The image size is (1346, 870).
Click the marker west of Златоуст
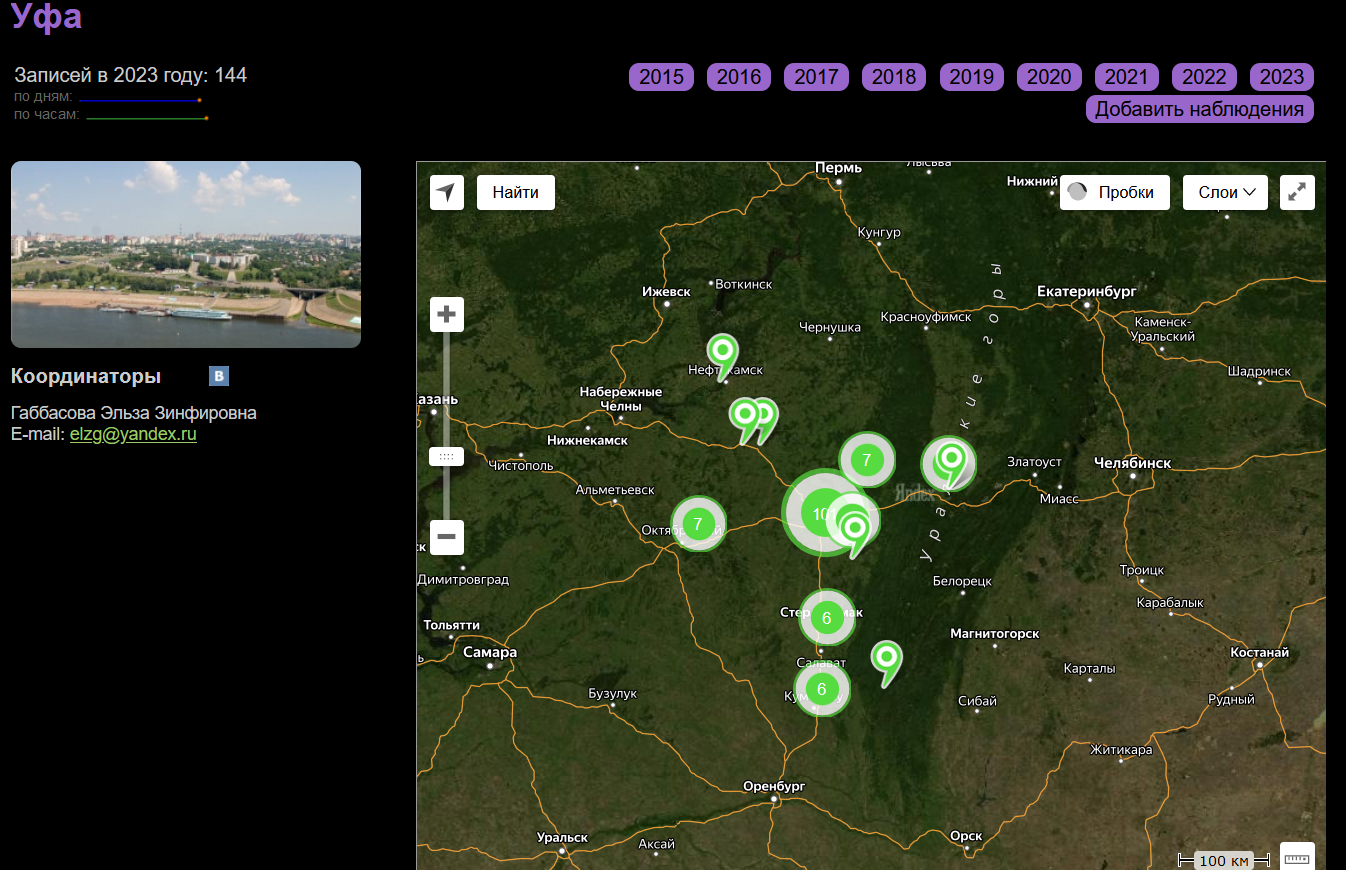[953, 462]
